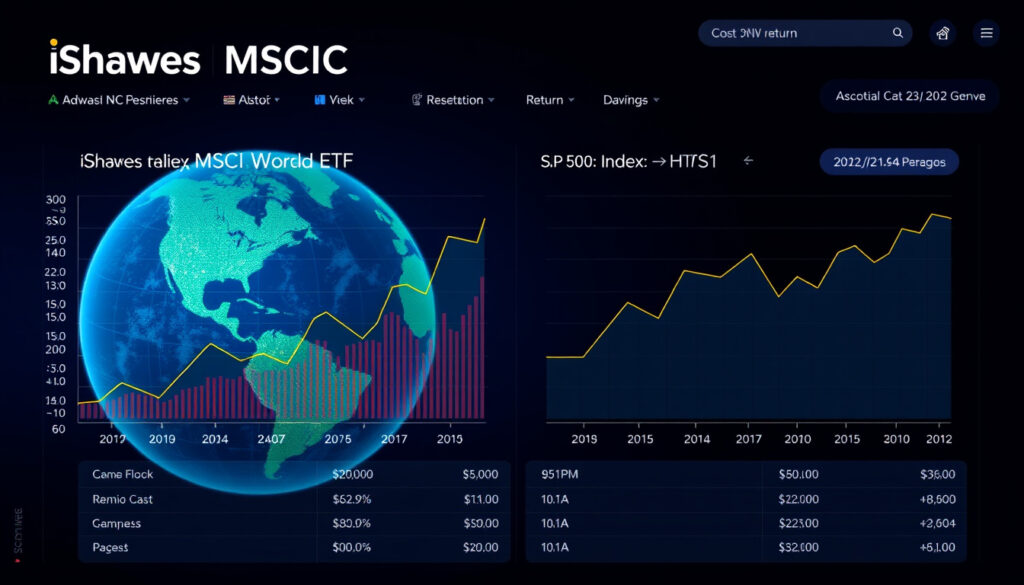Click the blue Viek icon
Image resolution: width=1024 pixels, height=585 pixels.
[320, 100]
